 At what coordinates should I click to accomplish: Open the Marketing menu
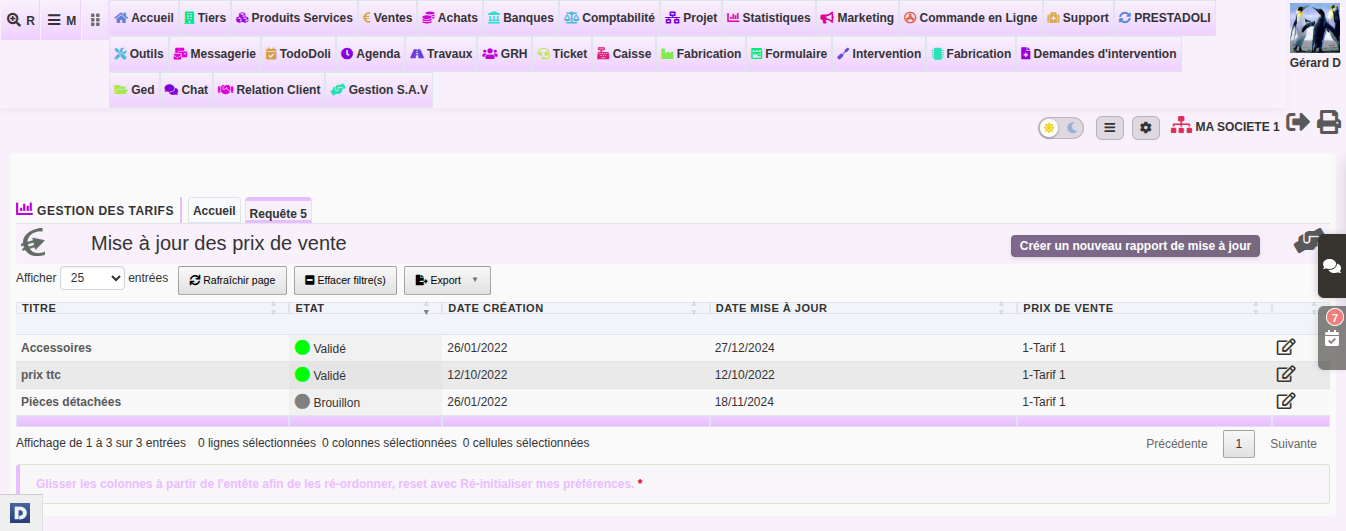(x=857, y=18)
